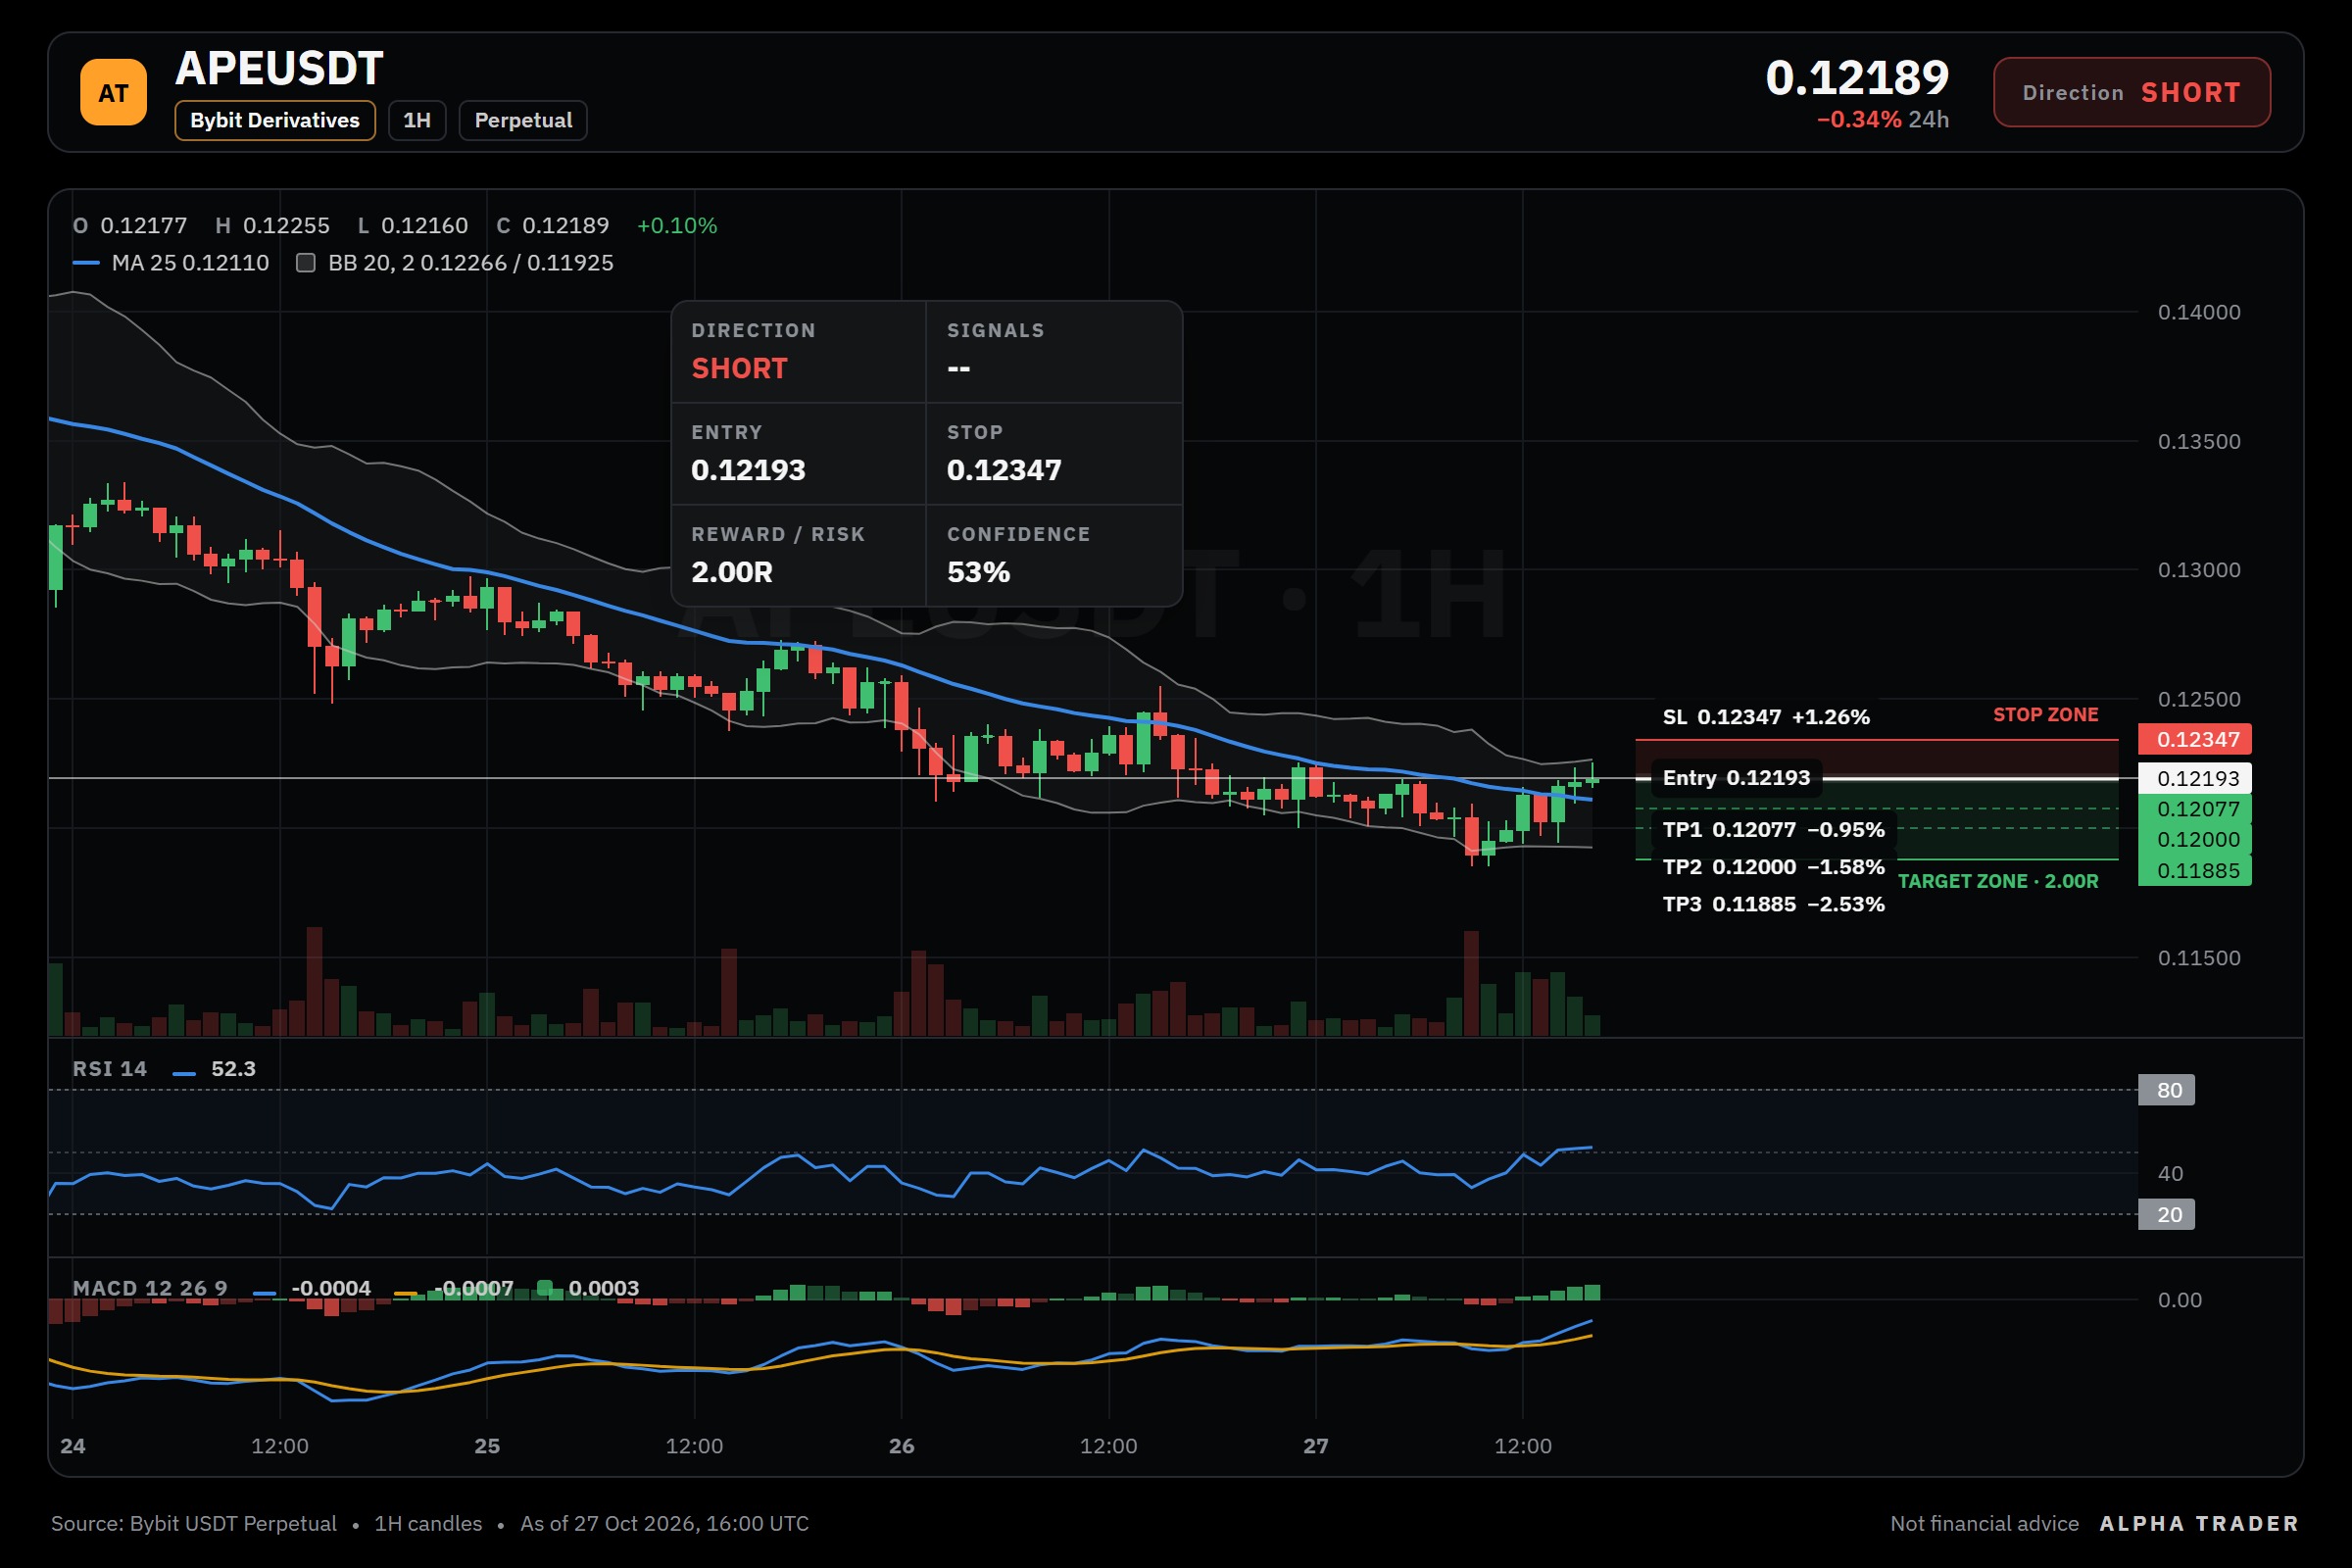
Task: Click the CONFIDENCE 53% value
Action: click(x=978, y=572)
